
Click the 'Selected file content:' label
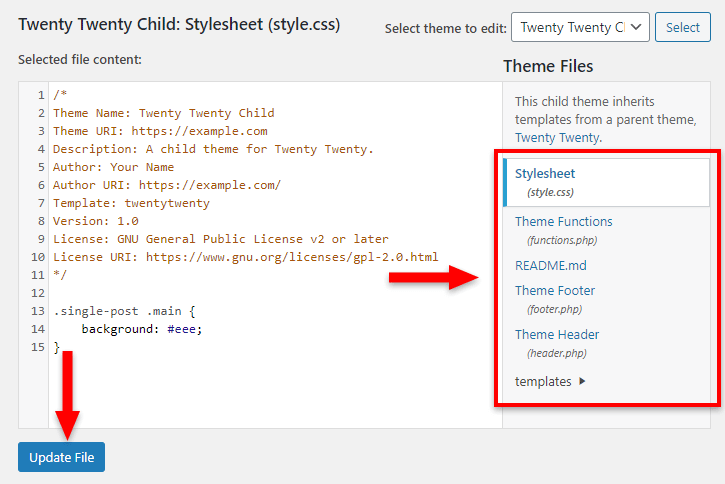click(x=80, y=60)
